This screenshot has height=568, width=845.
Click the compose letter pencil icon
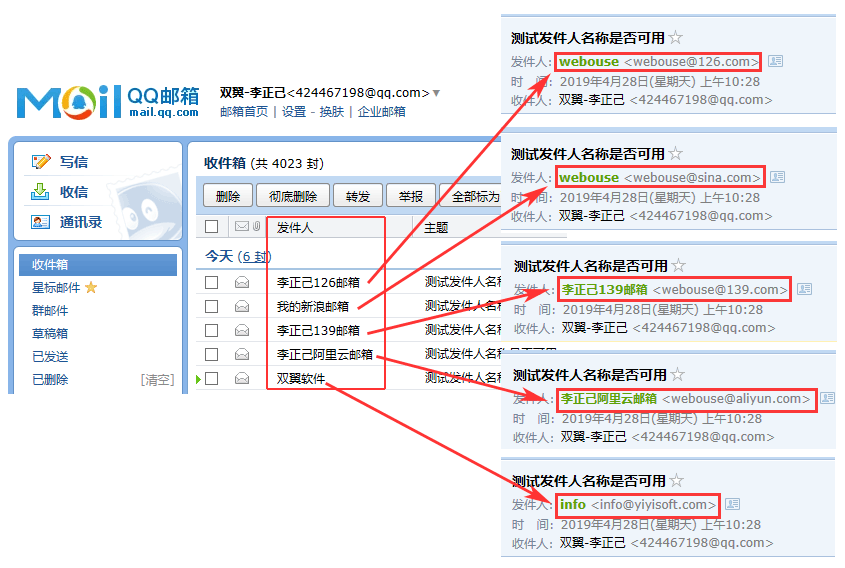coord(41,161)
